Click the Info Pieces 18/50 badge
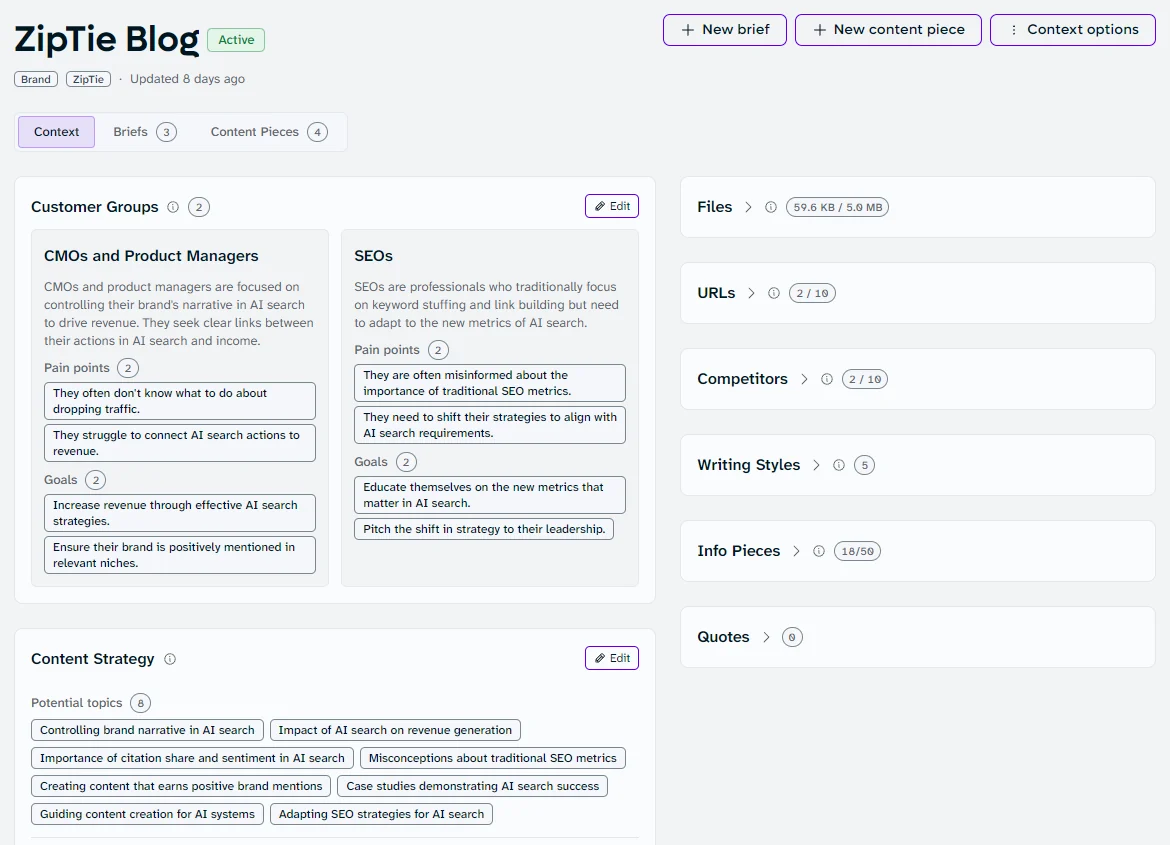The image size is (1170, 845). [x=857, y=551]
